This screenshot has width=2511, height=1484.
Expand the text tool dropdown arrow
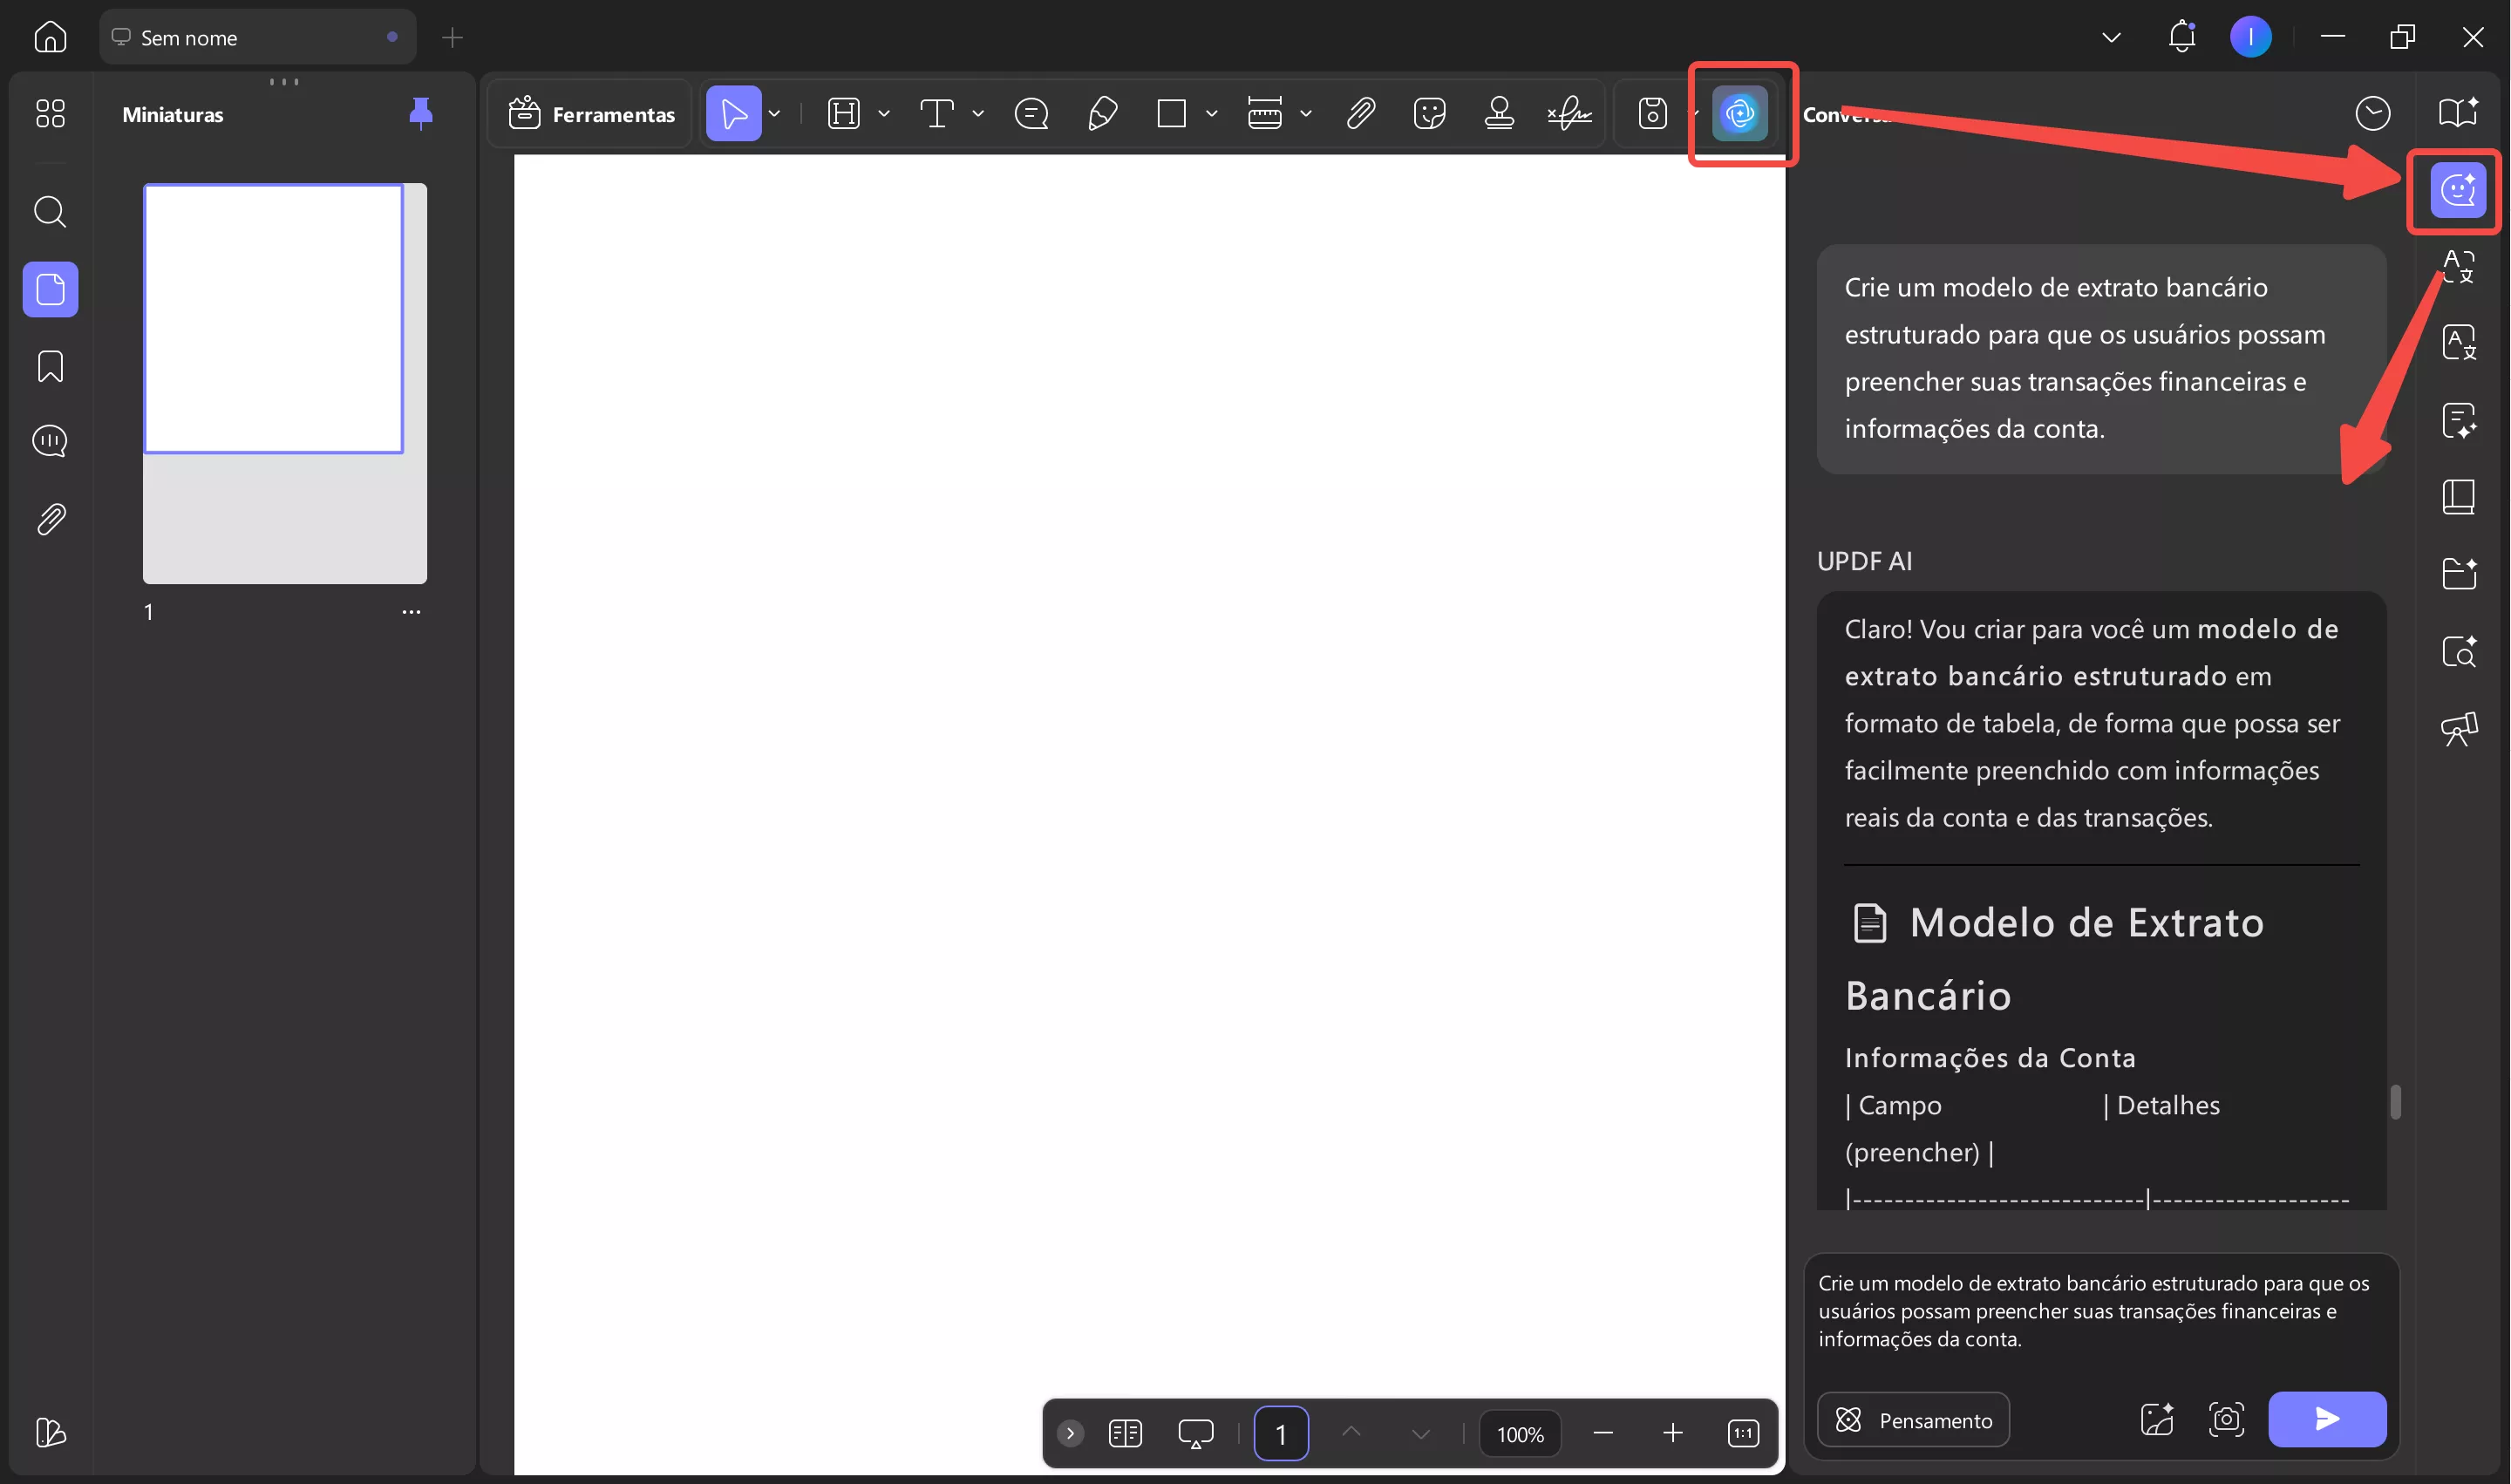(978, 114)
